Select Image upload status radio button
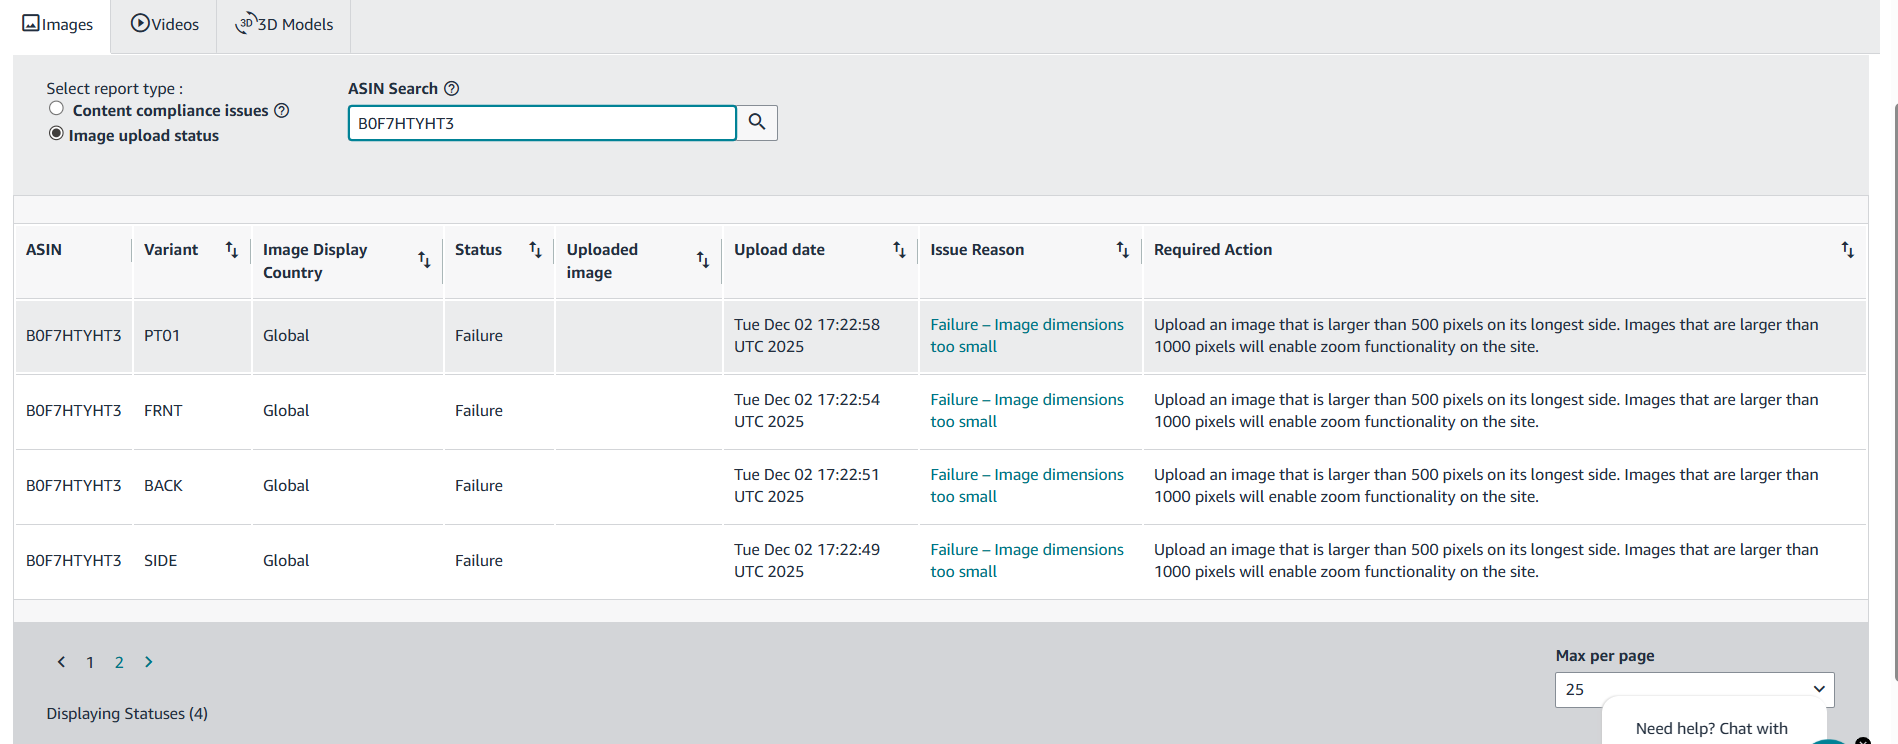The height and width of the screenshot is (744, 1898). tap(57, 134)
